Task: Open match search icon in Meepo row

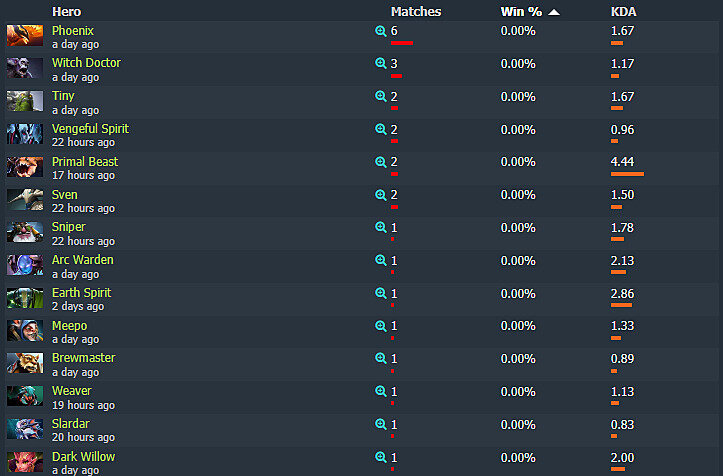Action: (380, 326)
